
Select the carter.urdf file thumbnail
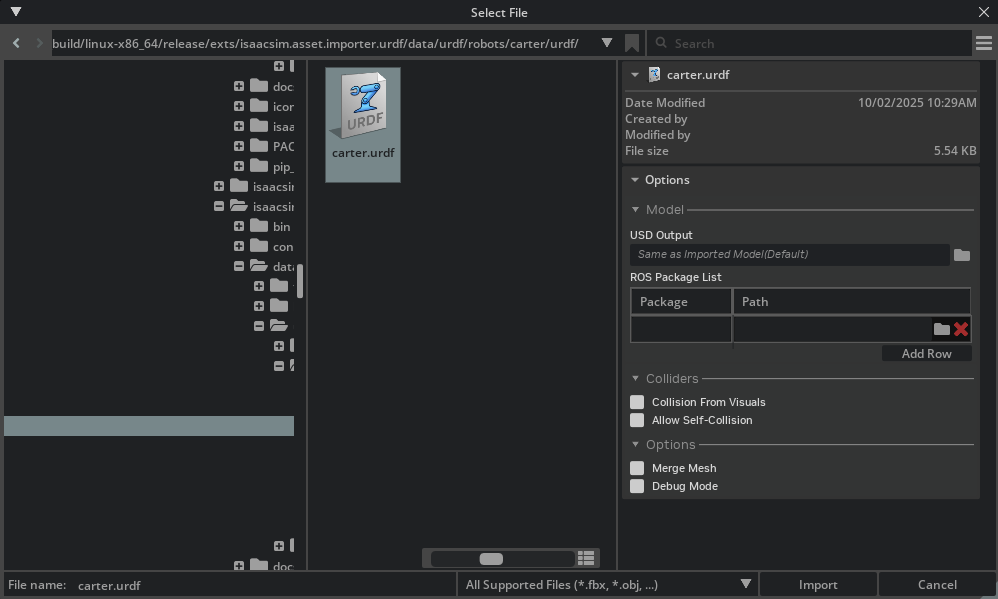click(x=363, y=124)
